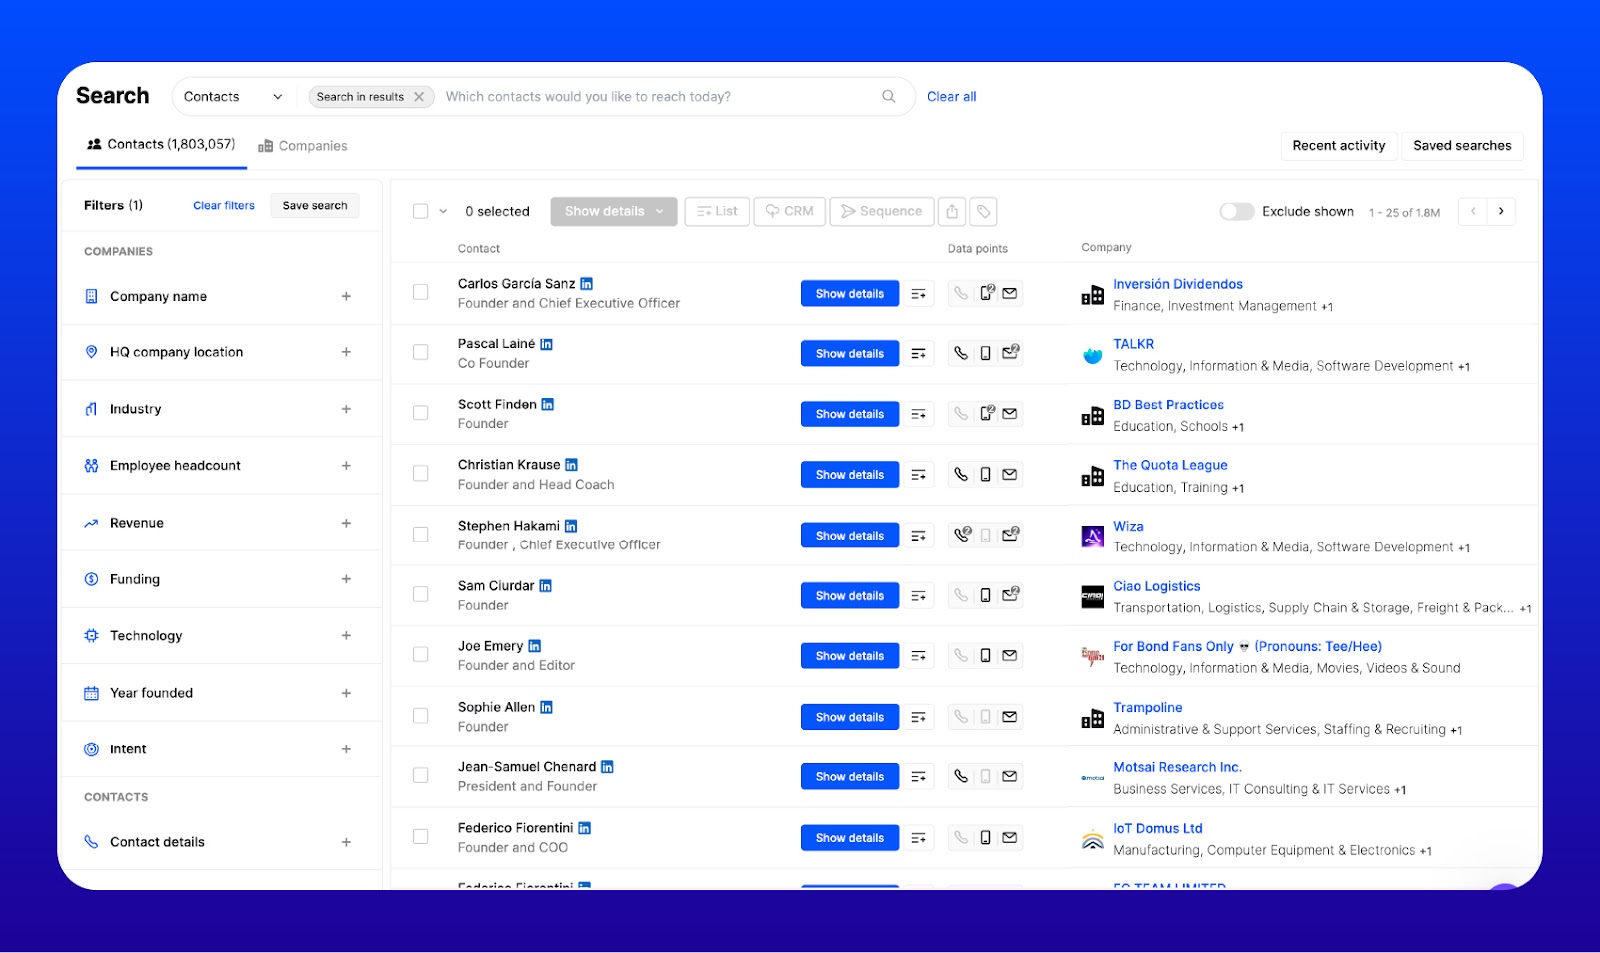Open LinkedIn profile of Pascal Lainé

(x=546, y=344)
